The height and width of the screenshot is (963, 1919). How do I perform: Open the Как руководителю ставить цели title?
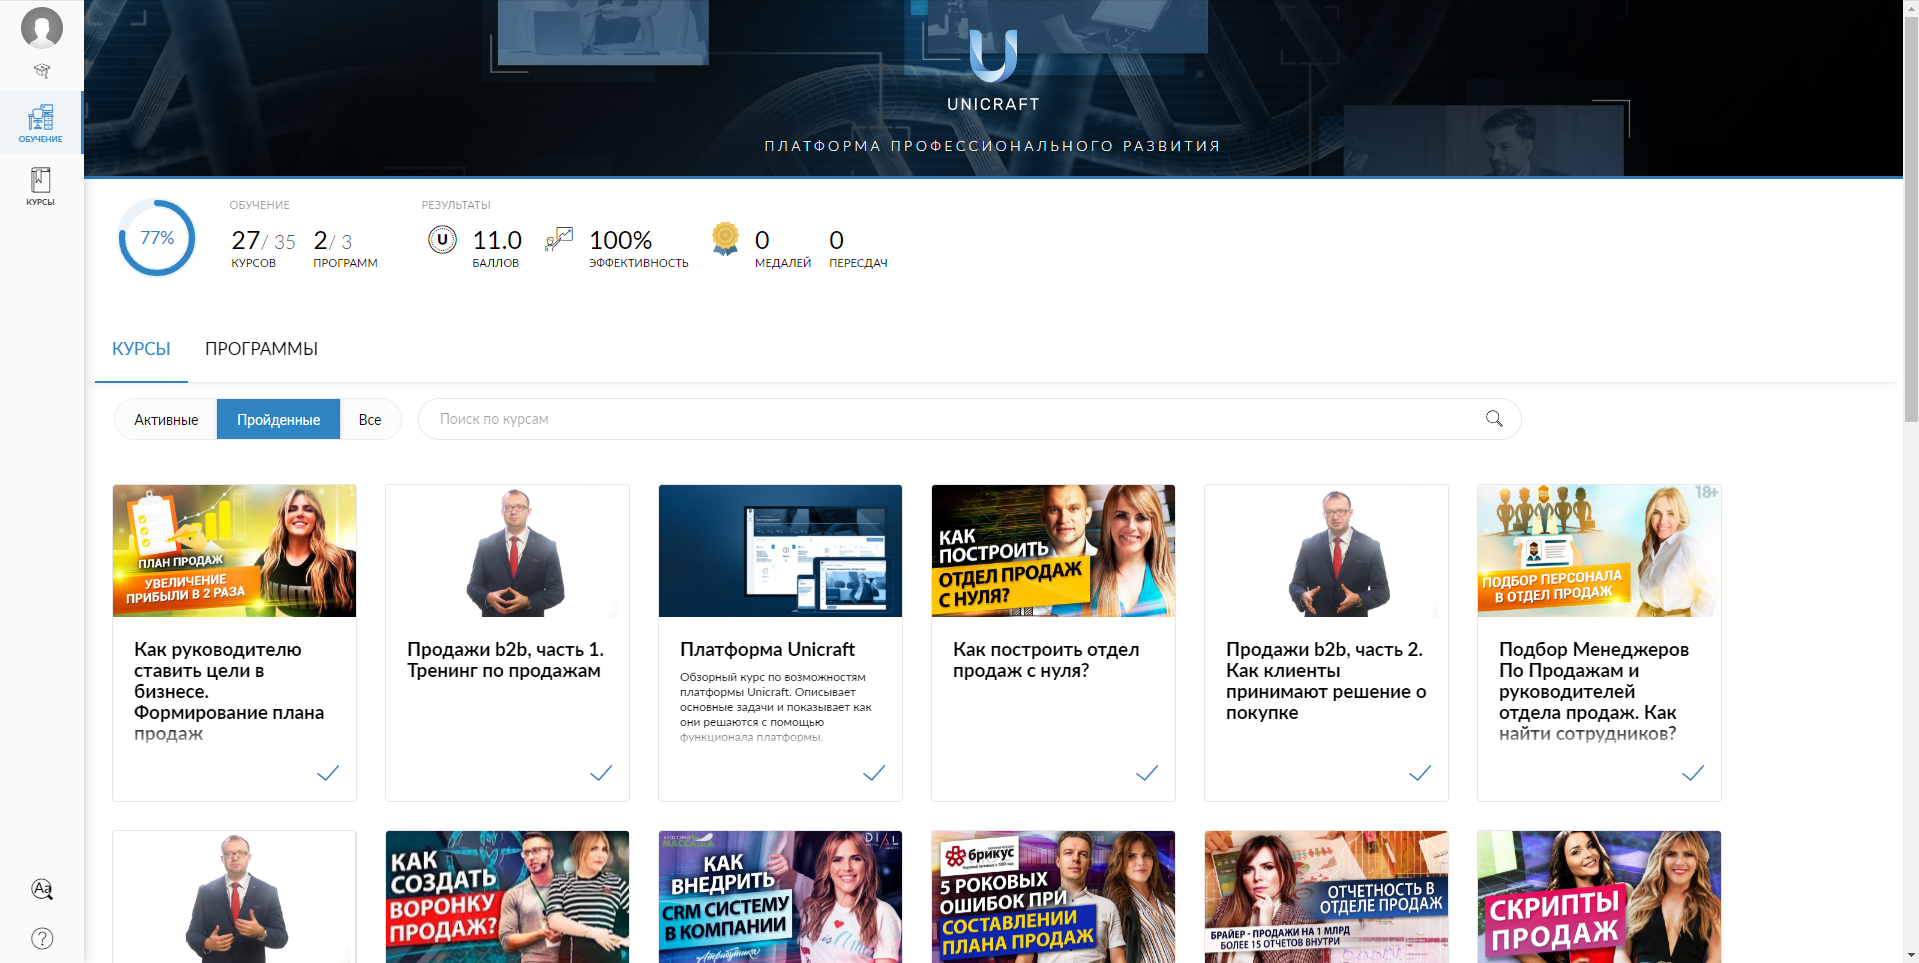(x=229, y=691)
